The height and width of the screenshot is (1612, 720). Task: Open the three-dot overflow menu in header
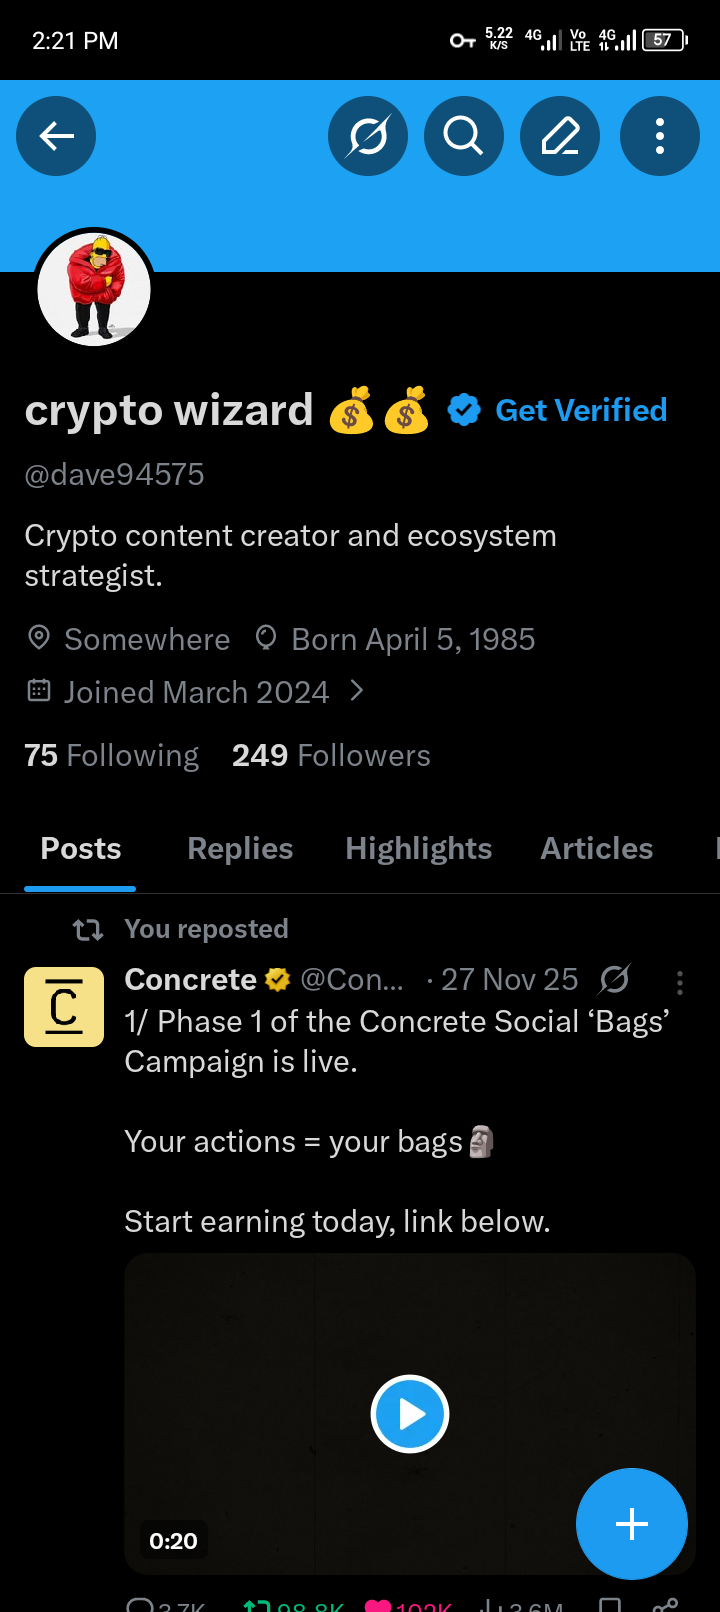[659, 135]
